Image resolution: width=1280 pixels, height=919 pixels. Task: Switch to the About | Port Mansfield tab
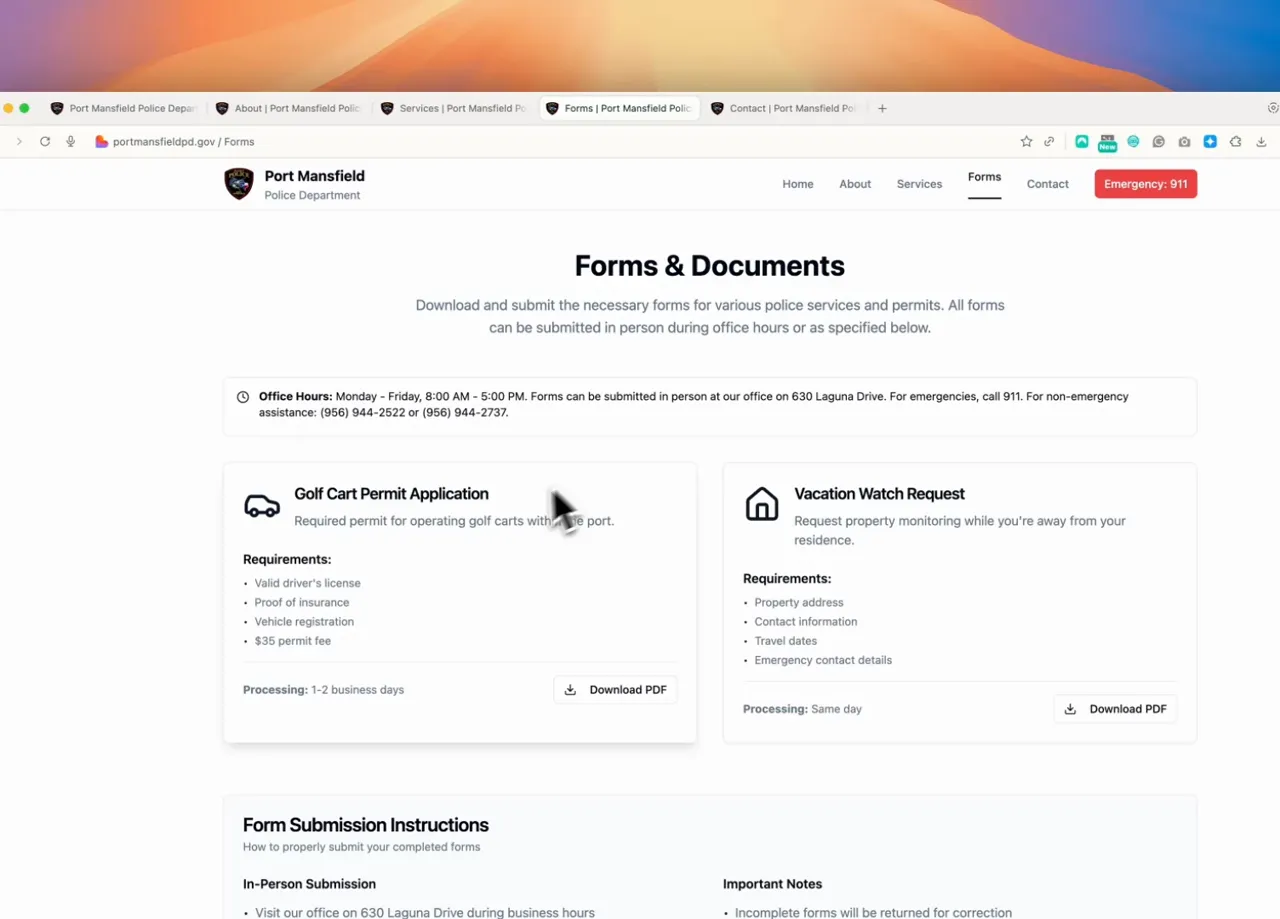[x=289, y=108]
